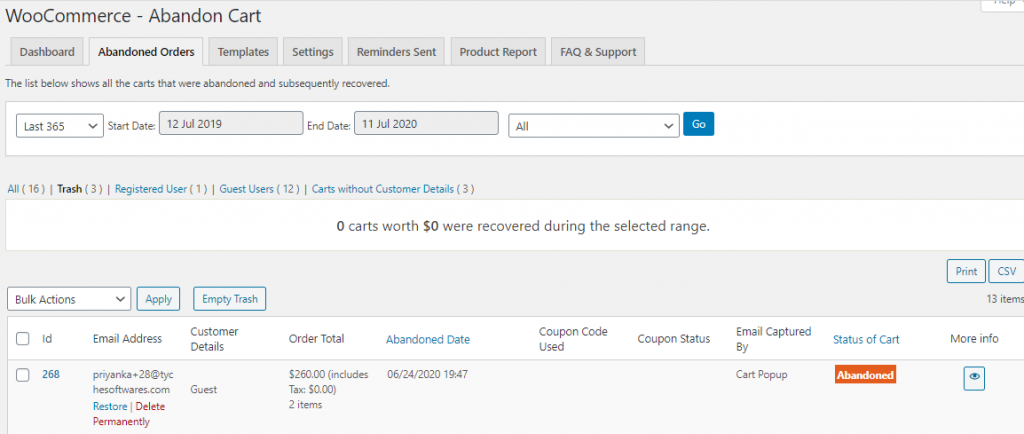This screenshot has width=1024, height=434.
Task: Click the Cart Popup cell
Action: click(761, 375)
